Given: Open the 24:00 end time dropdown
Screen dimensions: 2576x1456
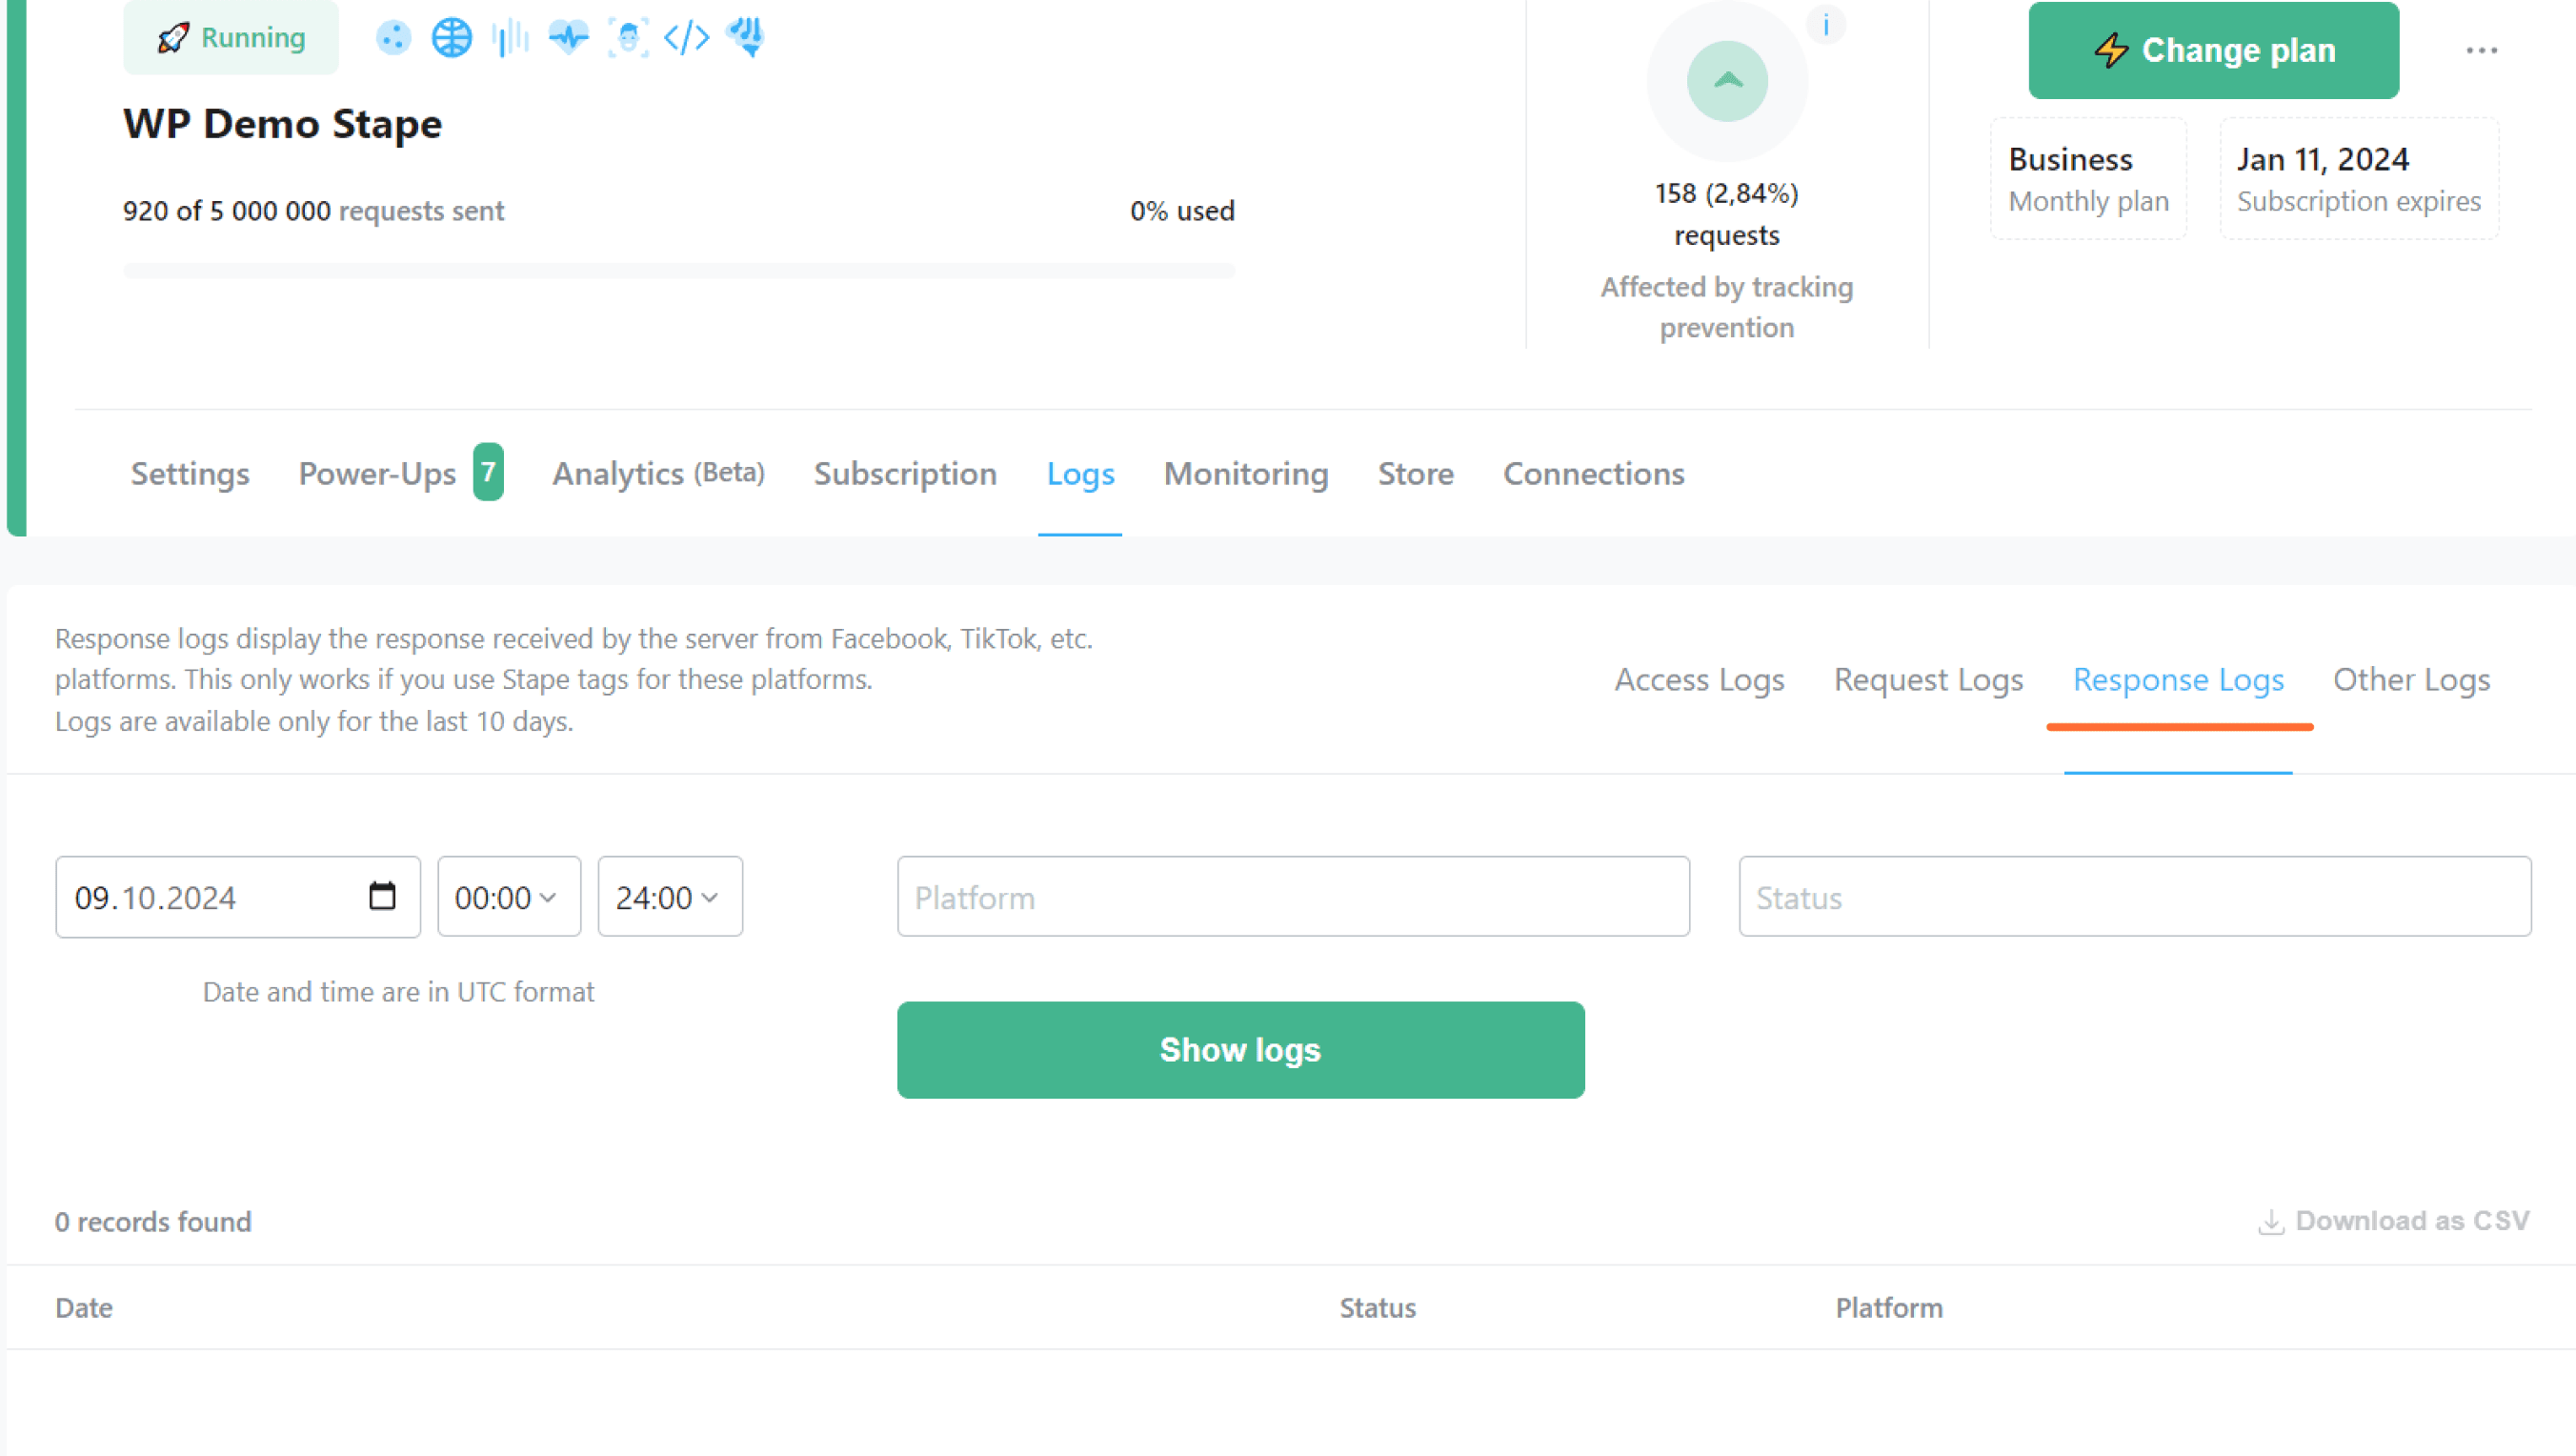Looking at the screenshot, I should pos(670,897).
